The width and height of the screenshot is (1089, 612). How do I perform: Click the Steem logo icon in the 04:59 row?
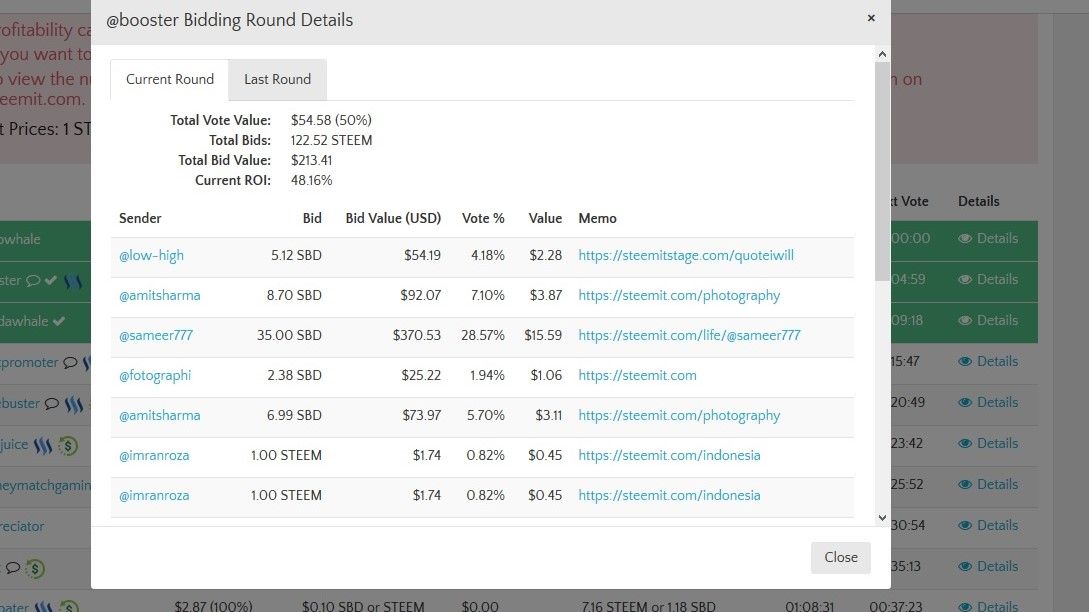[73, 281]
